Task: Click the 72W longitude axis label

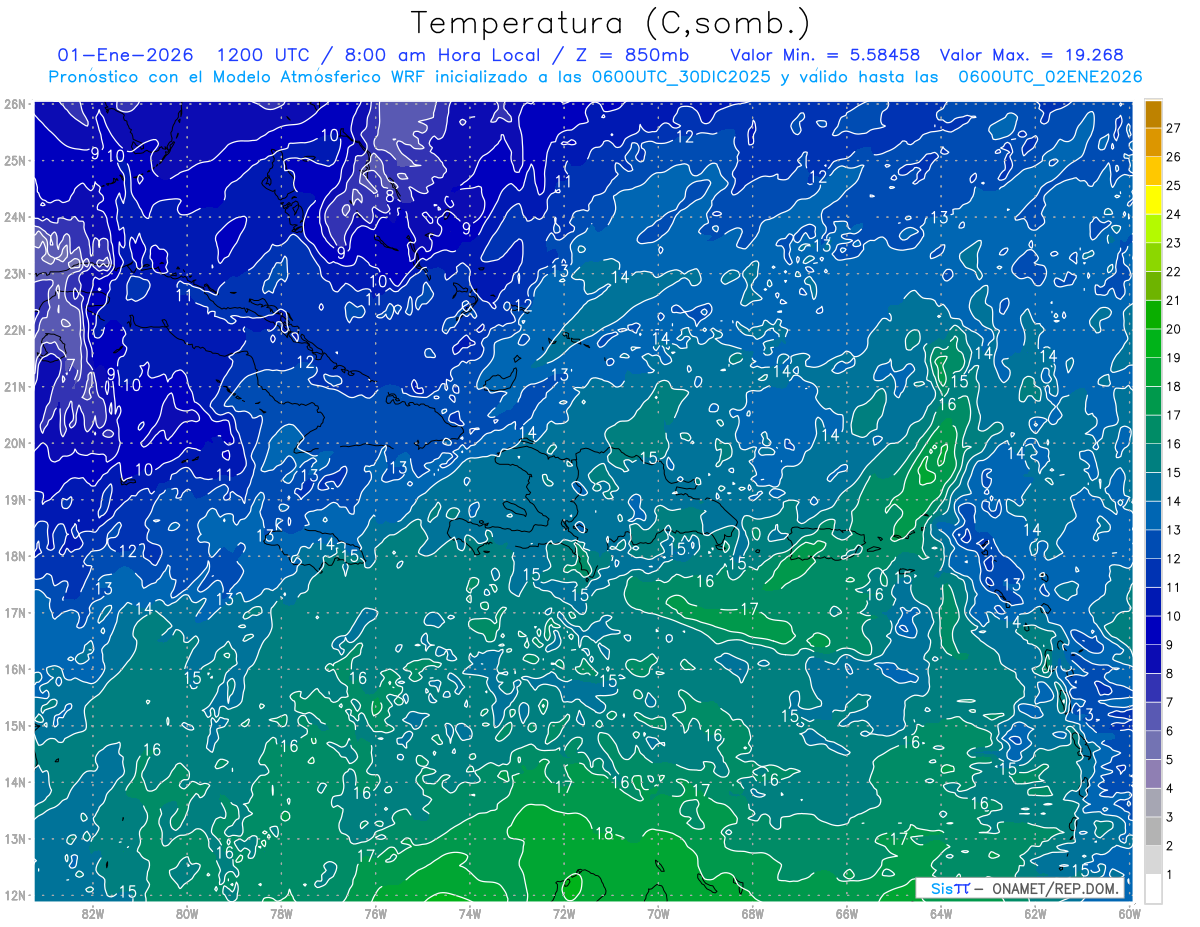Action: click(564, 913)
